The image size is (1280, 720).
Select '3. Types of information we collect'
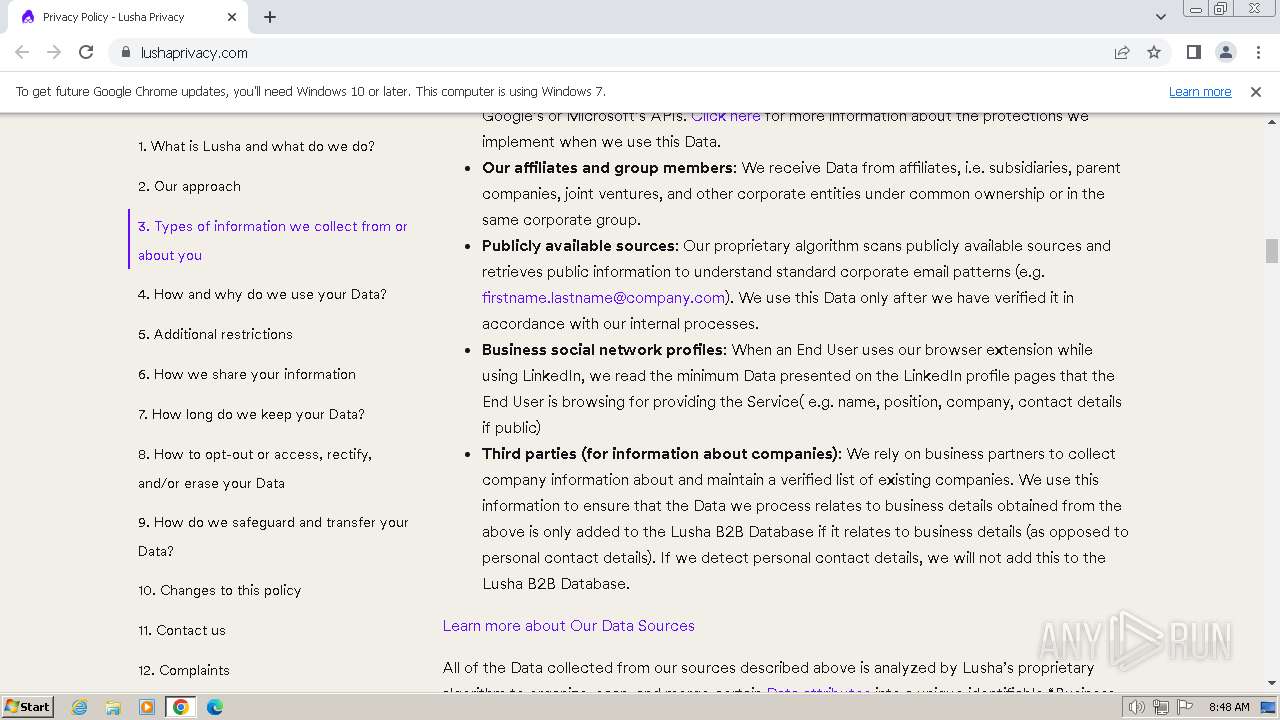coord(273,240)
